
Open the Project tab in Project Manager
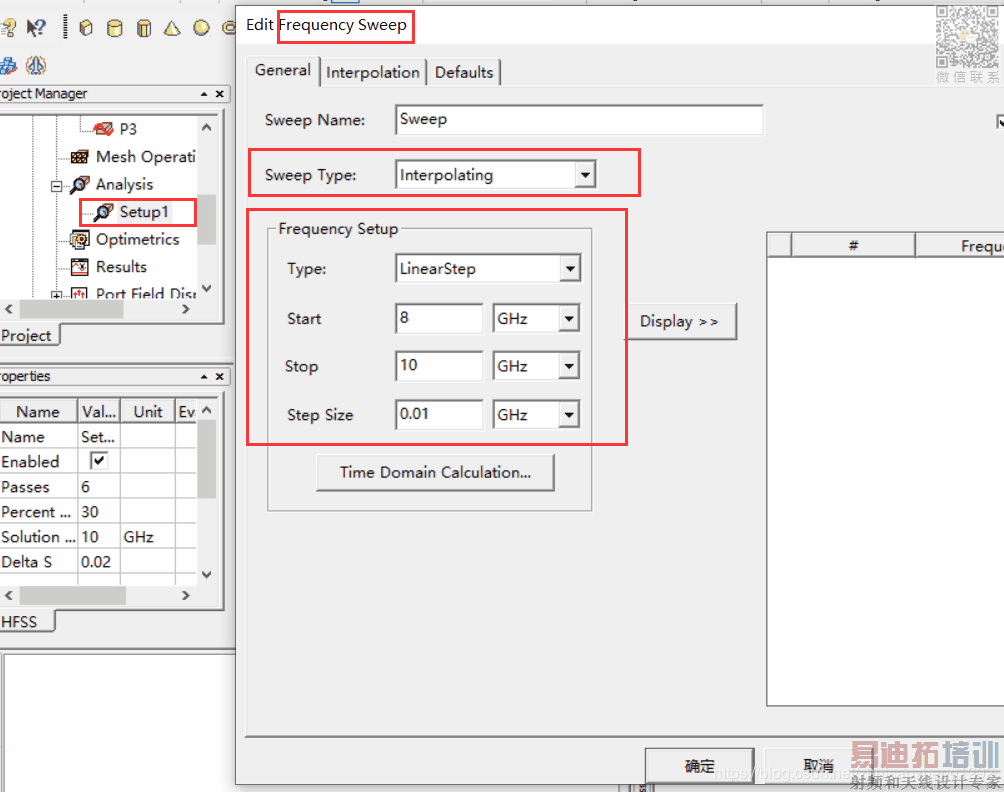coord(28,335)
